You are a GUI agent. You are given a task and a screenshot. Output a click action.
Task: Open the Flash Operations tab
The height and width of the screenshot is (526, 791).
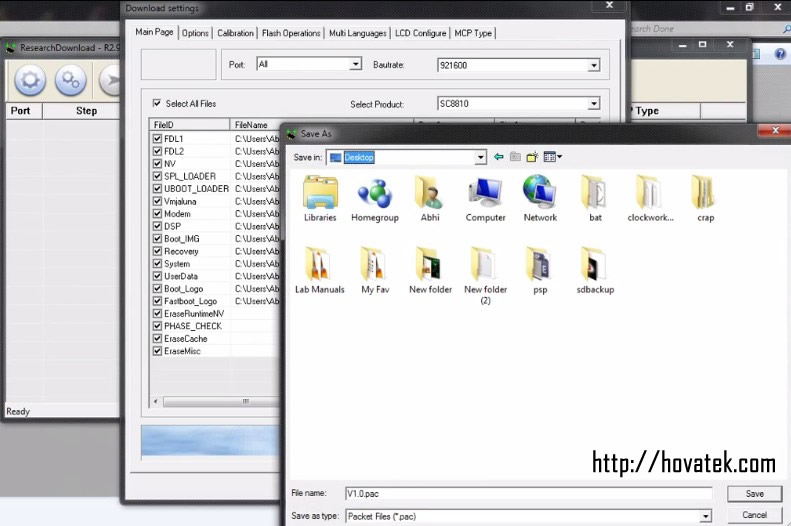(291, 33)
